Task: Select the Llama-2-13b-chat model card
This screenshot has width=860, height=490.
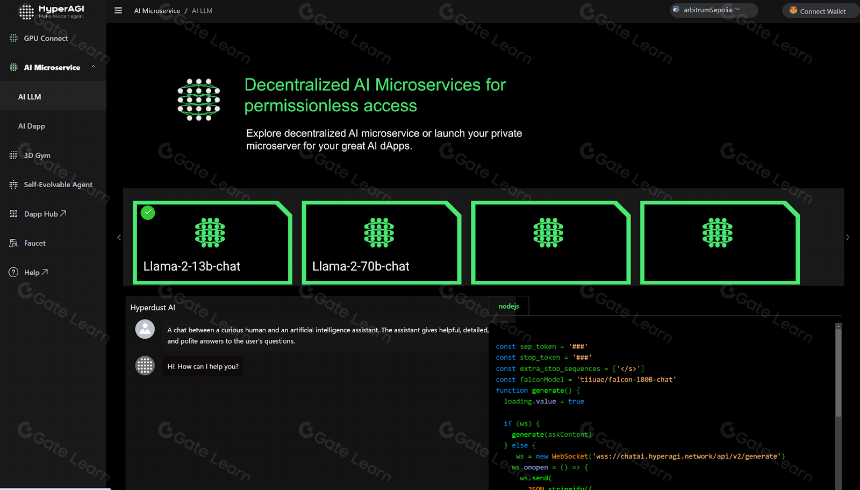Action: click(212, 243)
